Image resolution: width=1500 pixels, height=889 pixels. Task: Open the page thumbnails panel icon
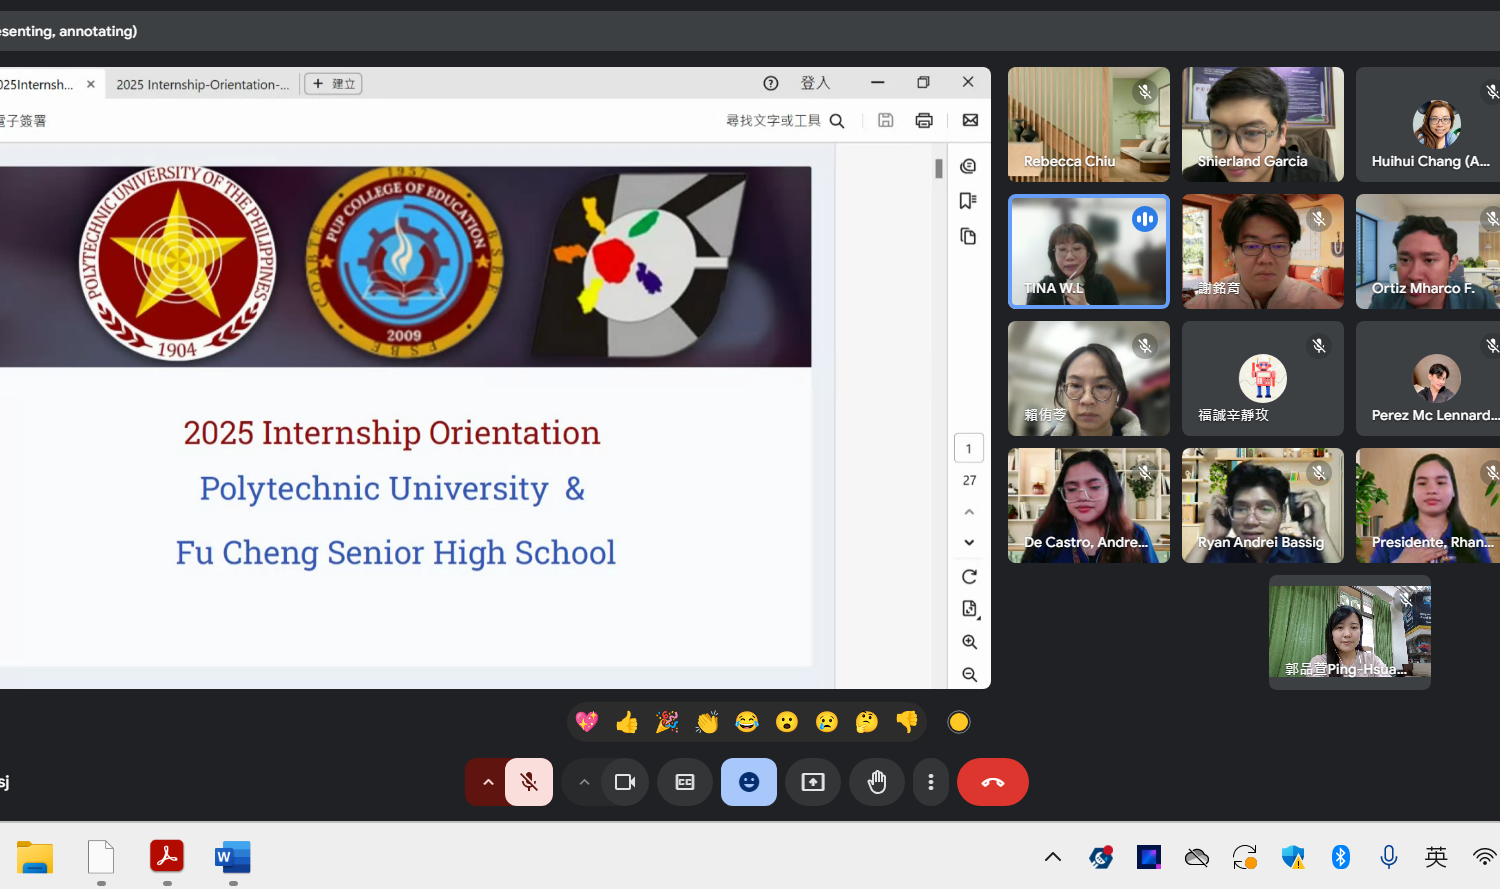(968, 236)
